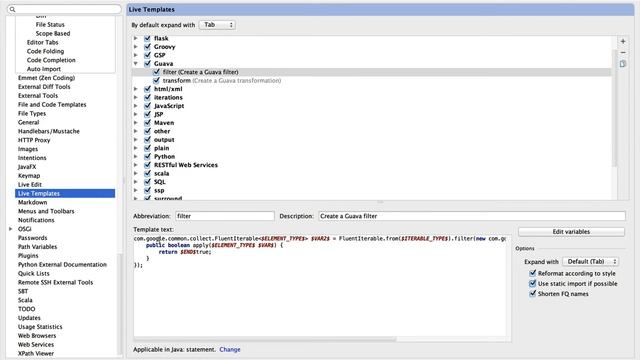Click the search magnifier icon

tap(12, 9)
